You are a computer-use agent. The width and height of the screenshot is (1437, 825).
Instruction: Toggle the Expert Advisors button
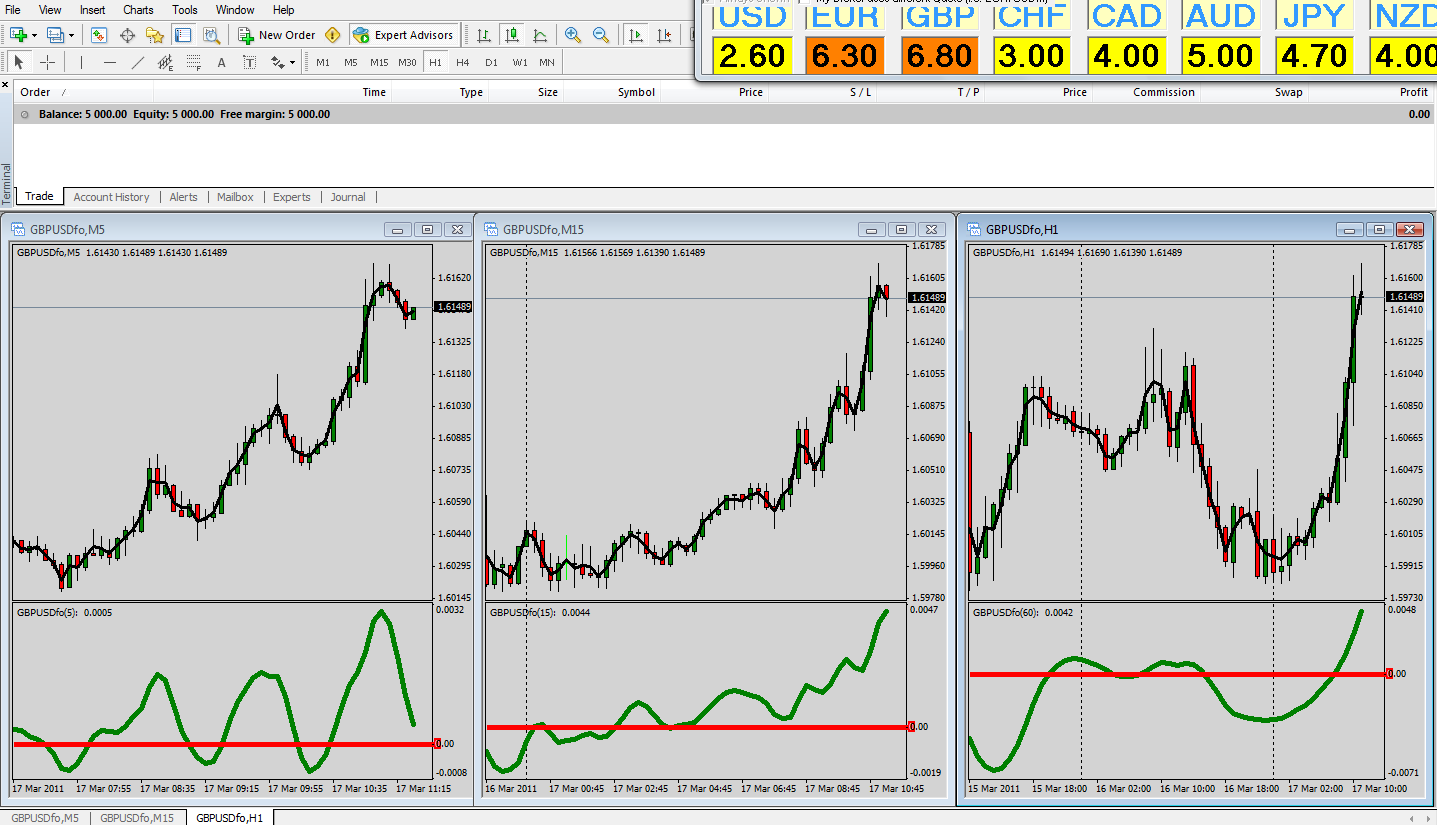pos(403,35)
